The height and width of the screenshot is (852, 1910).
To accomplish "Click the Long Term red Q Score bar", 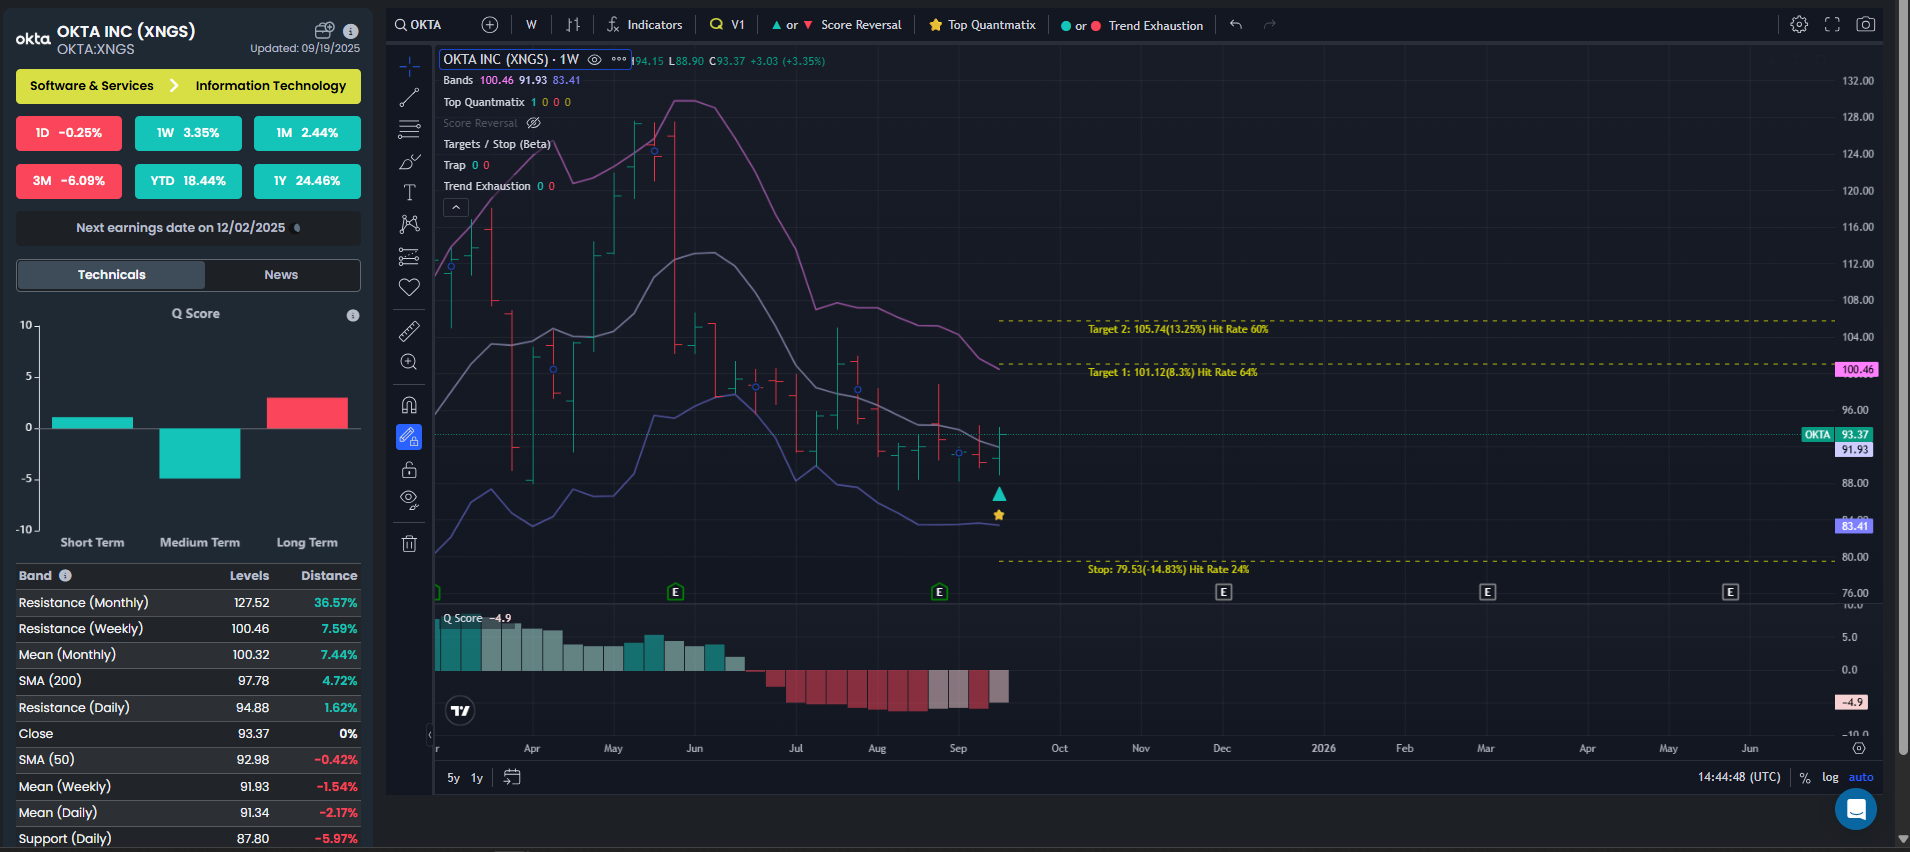I will (307, 413).
